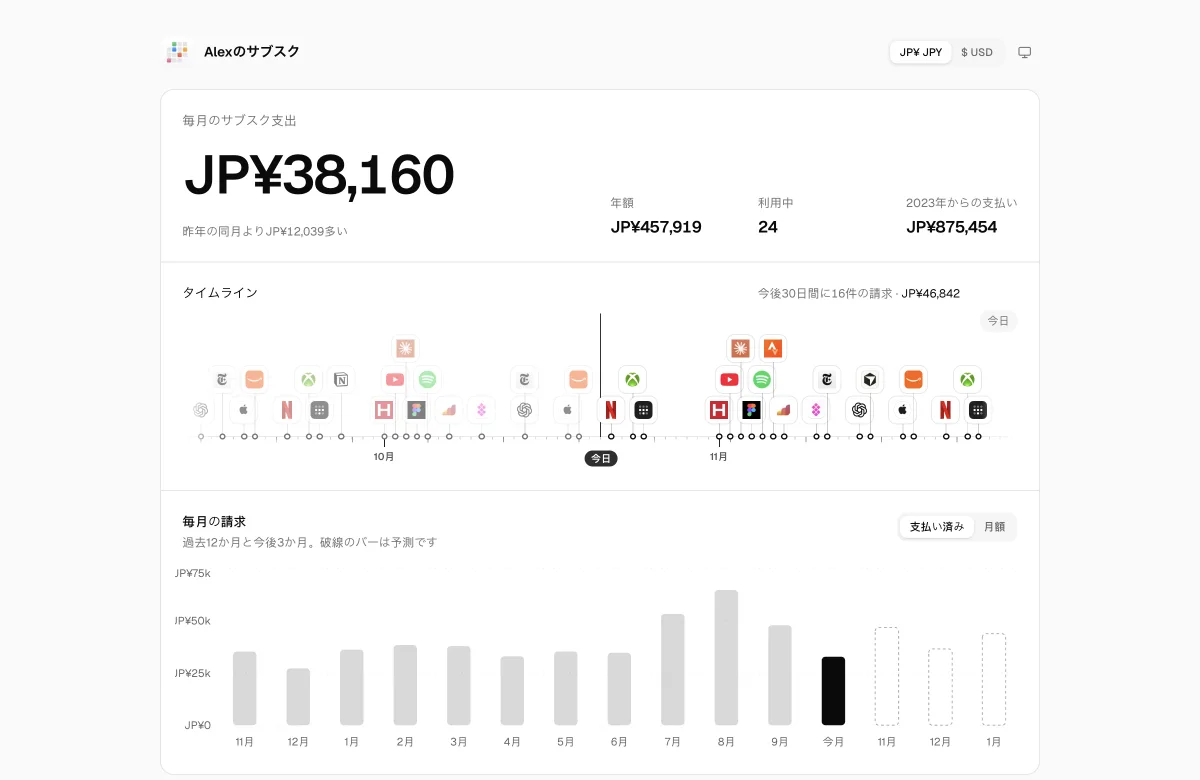Click the 7月 bar in monthly chart
The image size is (1200, 780).
click(x=673, y=670)
